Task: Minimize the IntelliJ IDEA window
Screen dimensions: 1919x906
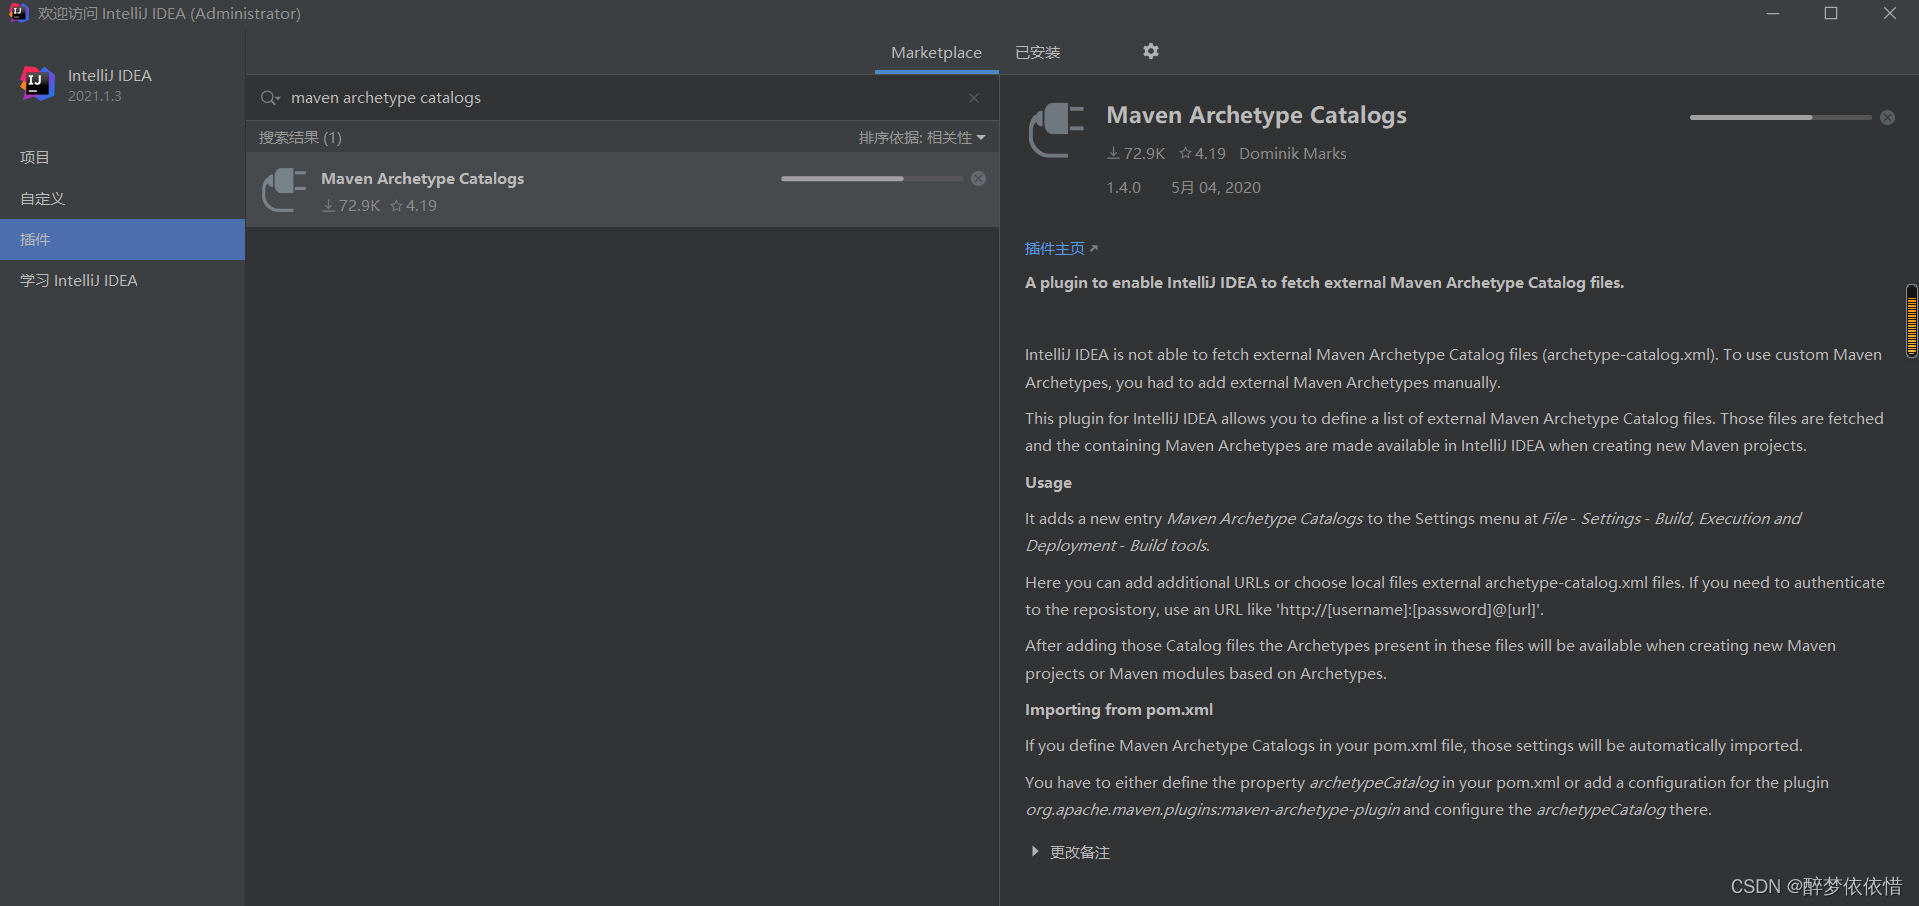Action: pos(1773,14)
